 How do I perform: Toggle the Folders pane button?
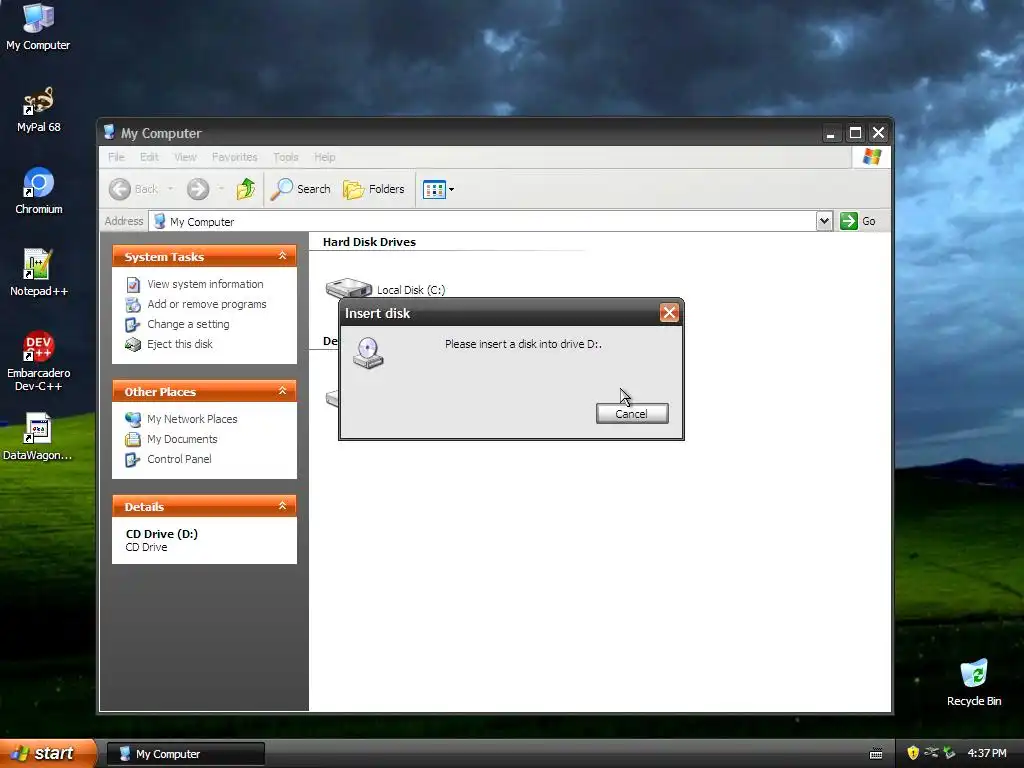374,189
